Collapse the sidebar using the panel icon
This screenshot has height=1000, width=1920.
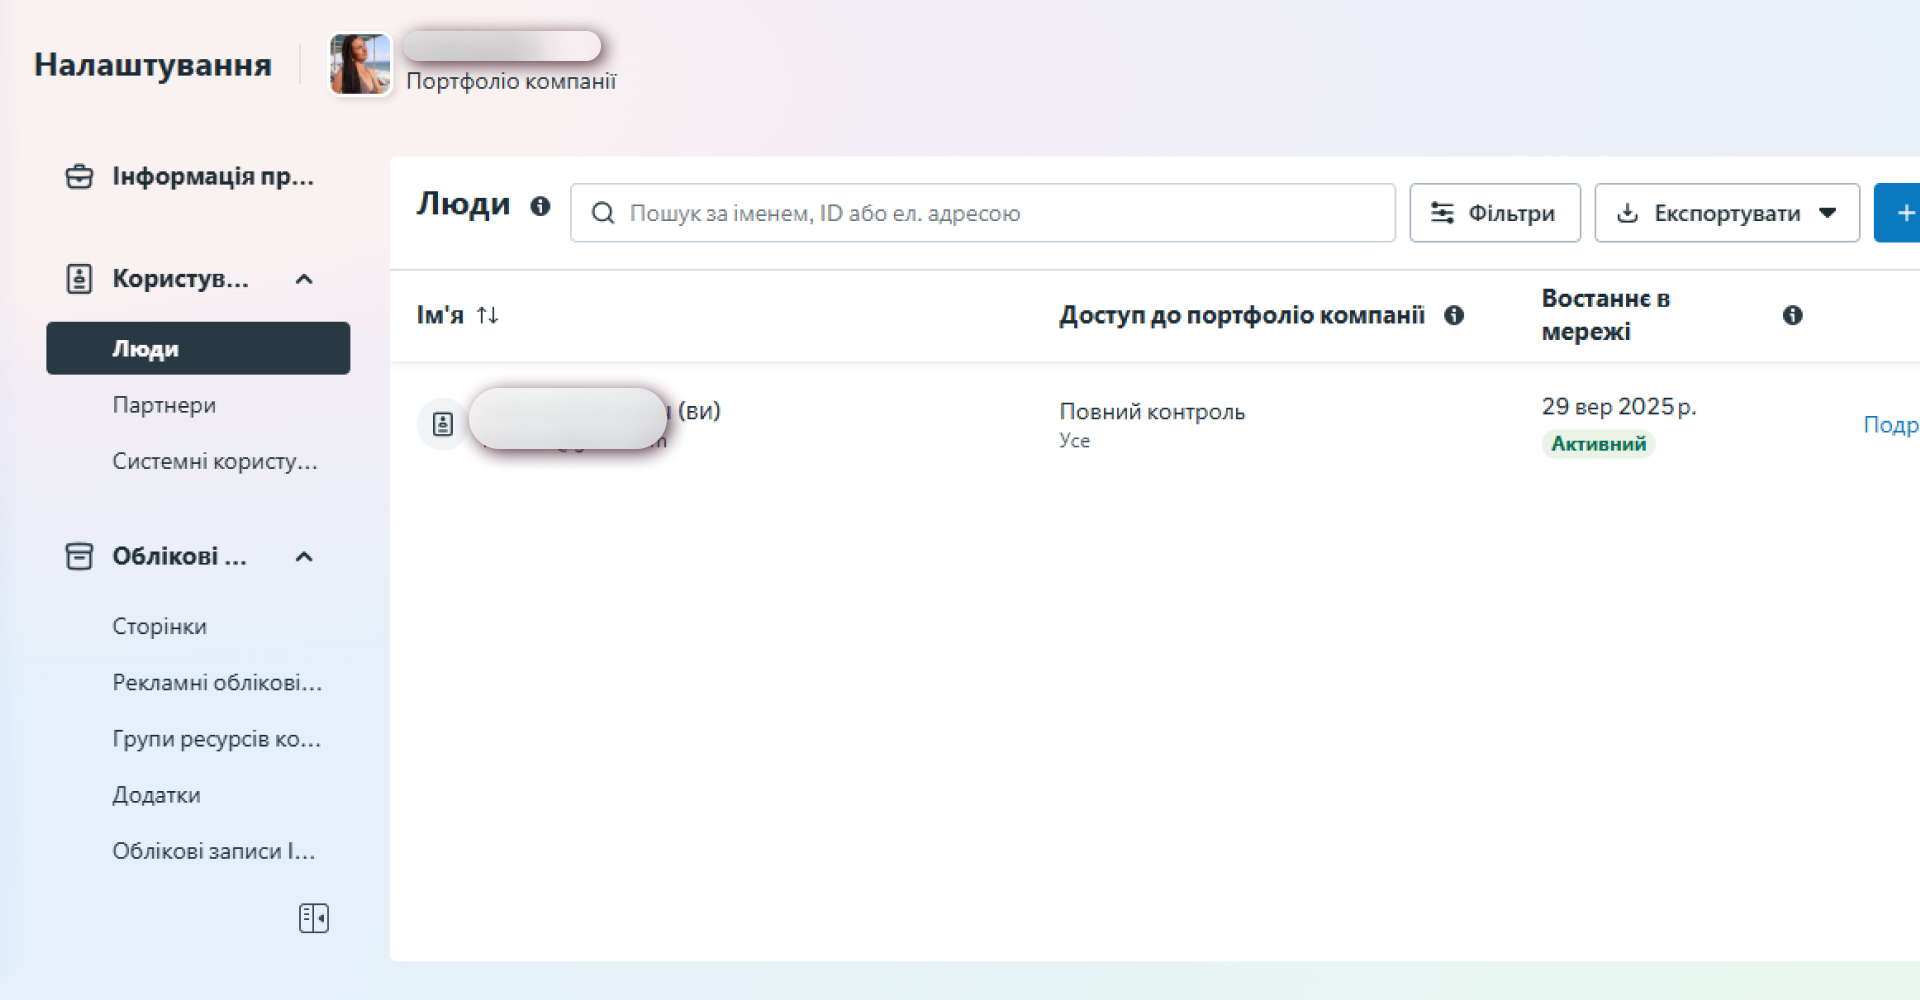pyautogui.click(x=313, y=918)
